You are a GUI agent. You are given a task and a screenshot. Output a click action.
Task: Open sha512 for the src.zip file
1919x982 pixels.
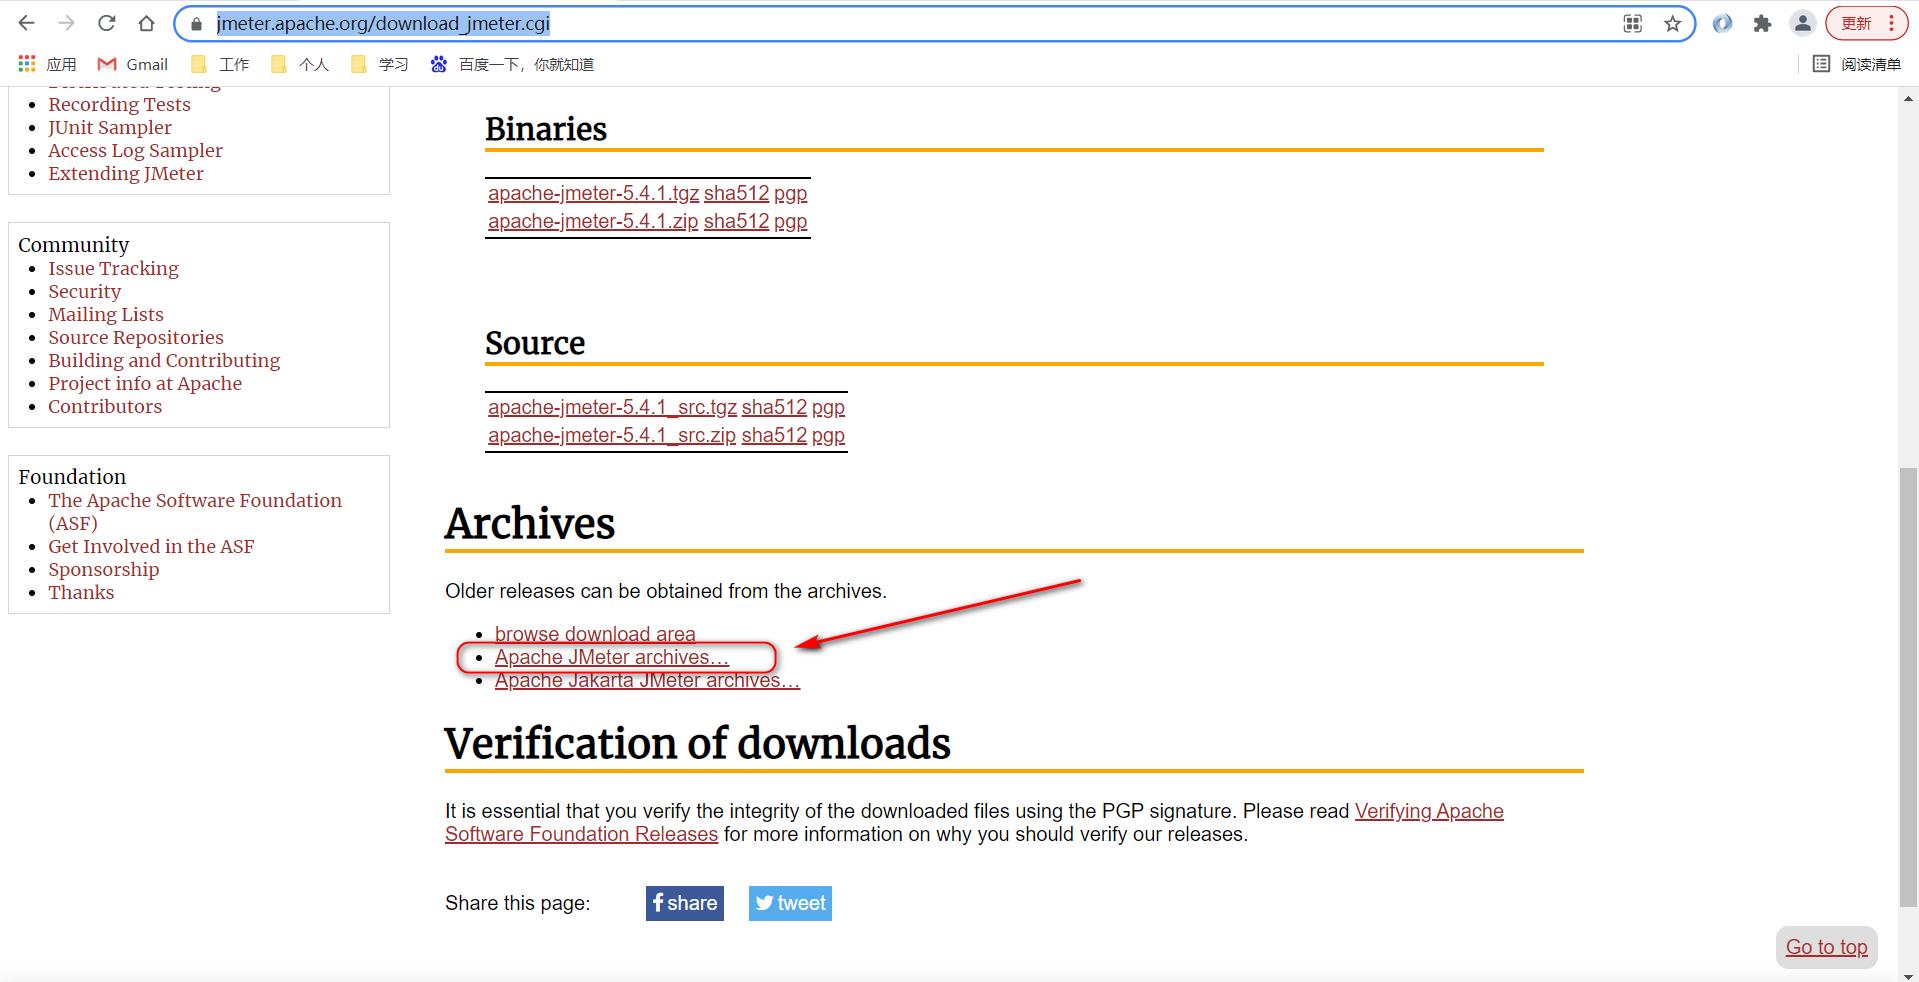tap(774, 435)
